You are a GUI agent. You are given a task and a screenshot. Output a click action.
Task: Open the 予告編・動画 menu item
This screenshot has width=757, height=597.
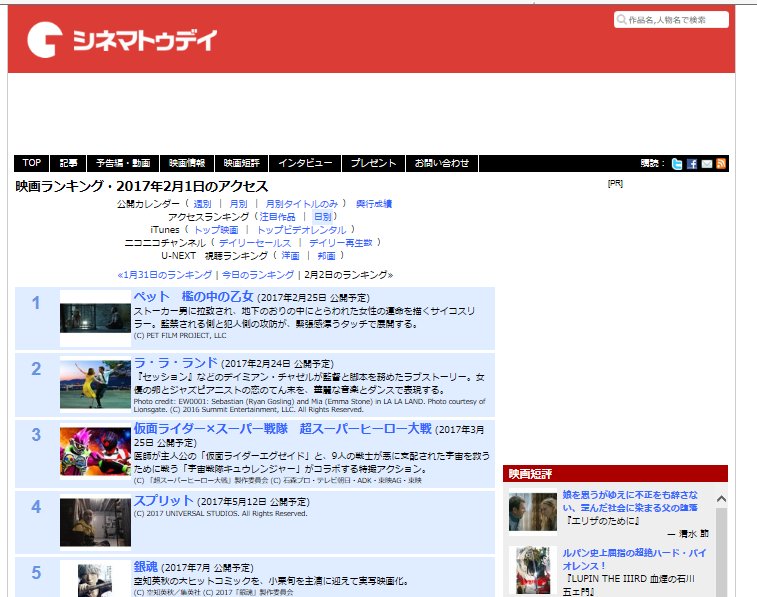(123, 163)
